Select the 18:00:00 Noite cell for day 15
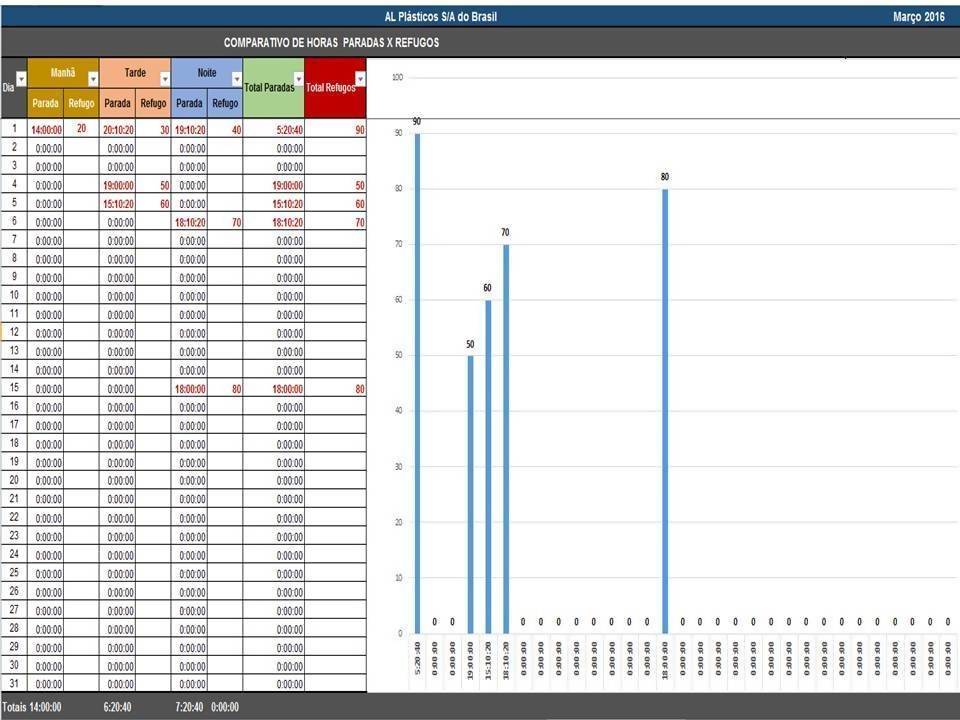The width and height of the screenshot is (960, 720). (x=190, y=389)
